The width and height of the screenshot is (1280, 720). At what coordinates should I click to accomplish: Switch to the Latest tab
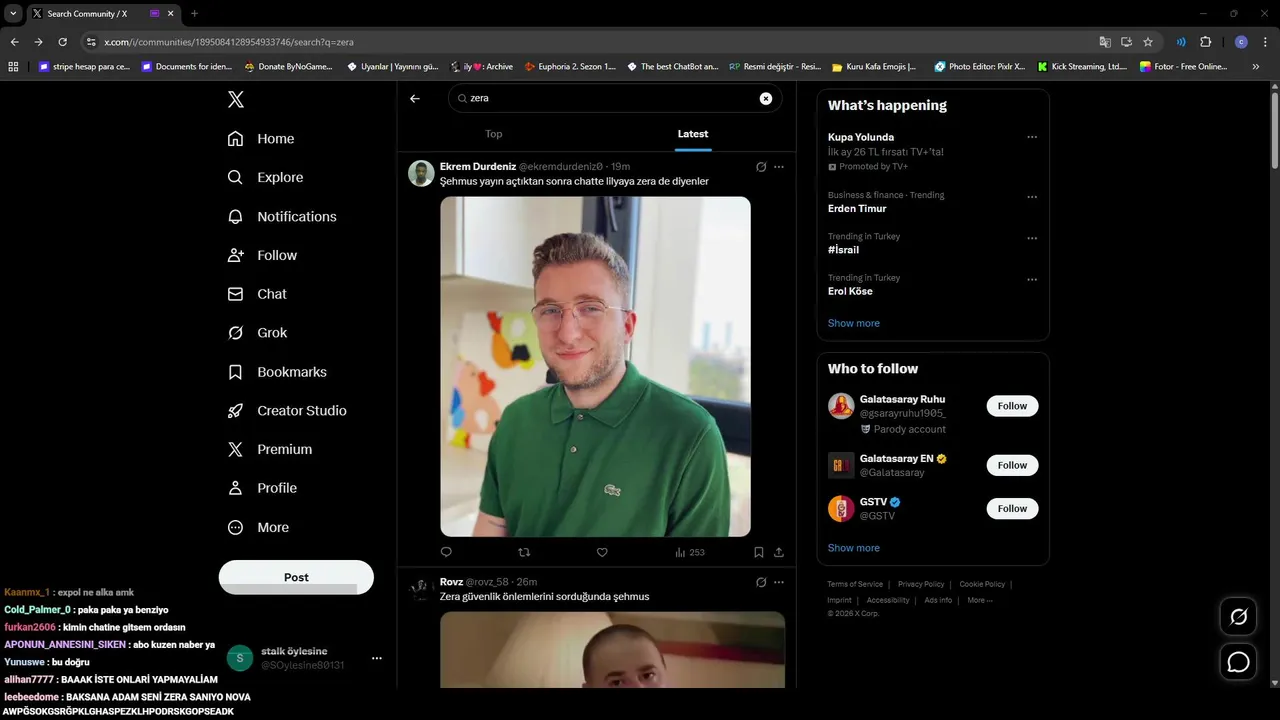pos(693,134)
